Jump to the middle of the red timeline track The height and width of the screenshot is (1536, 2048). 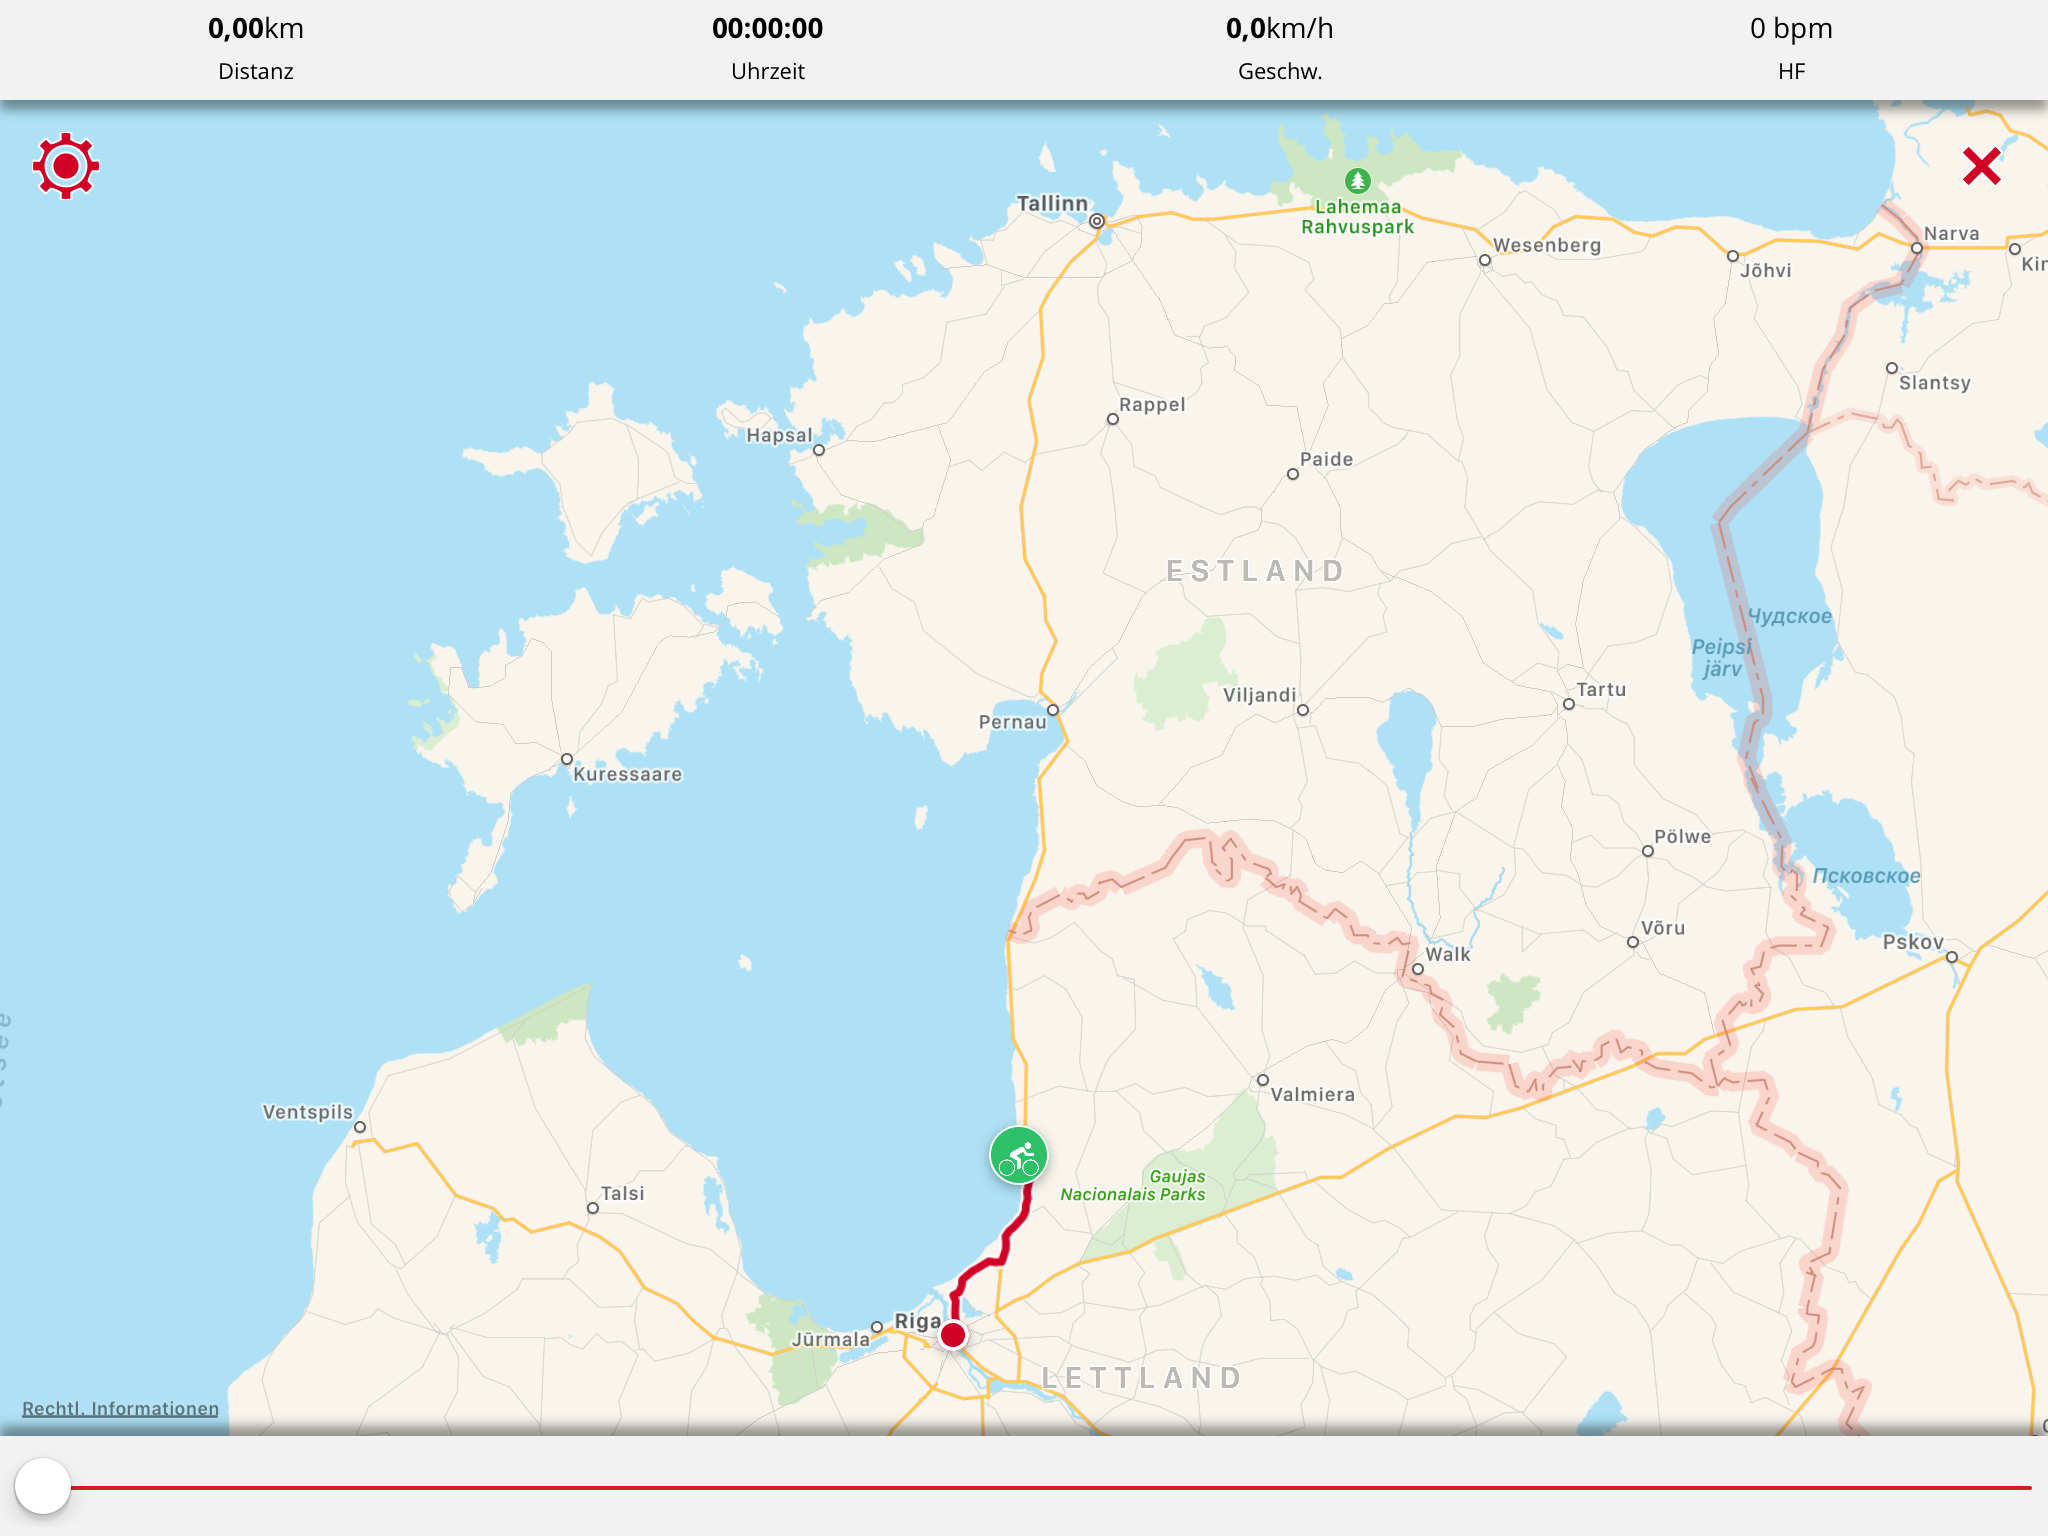[1050, 1488]
